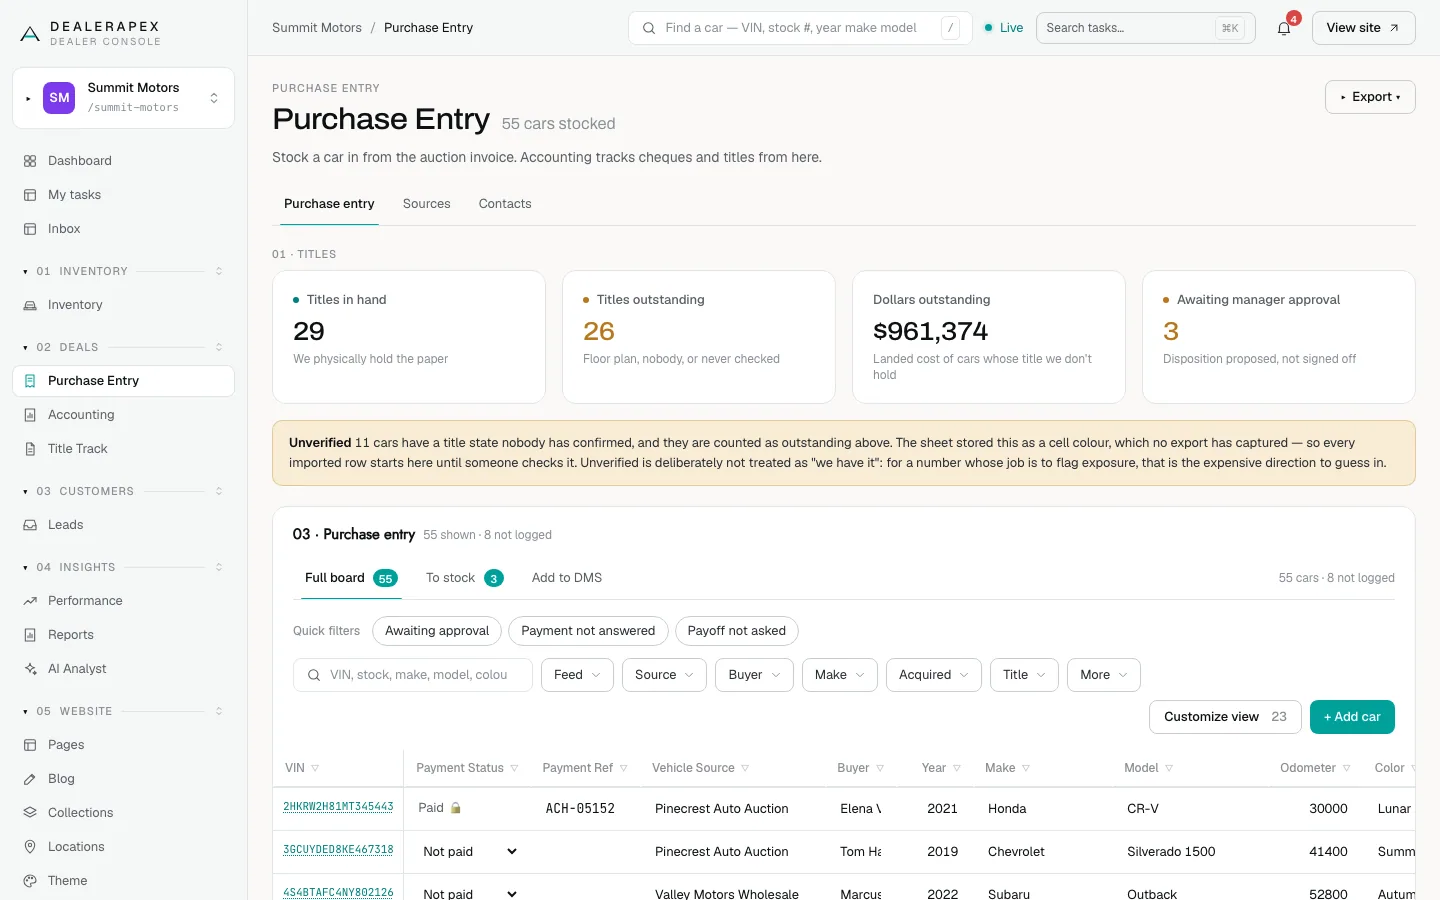Open VIN link 2HKRW2H81MT345443

click(x=338, y=807)
